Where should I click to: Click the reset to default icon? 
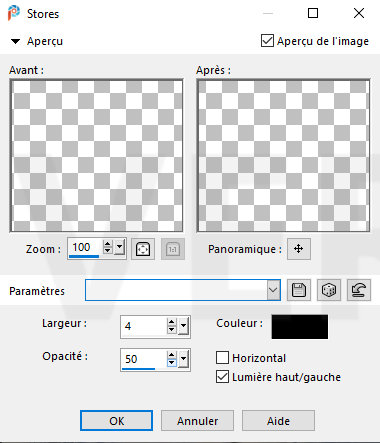[x=359, y=290]
